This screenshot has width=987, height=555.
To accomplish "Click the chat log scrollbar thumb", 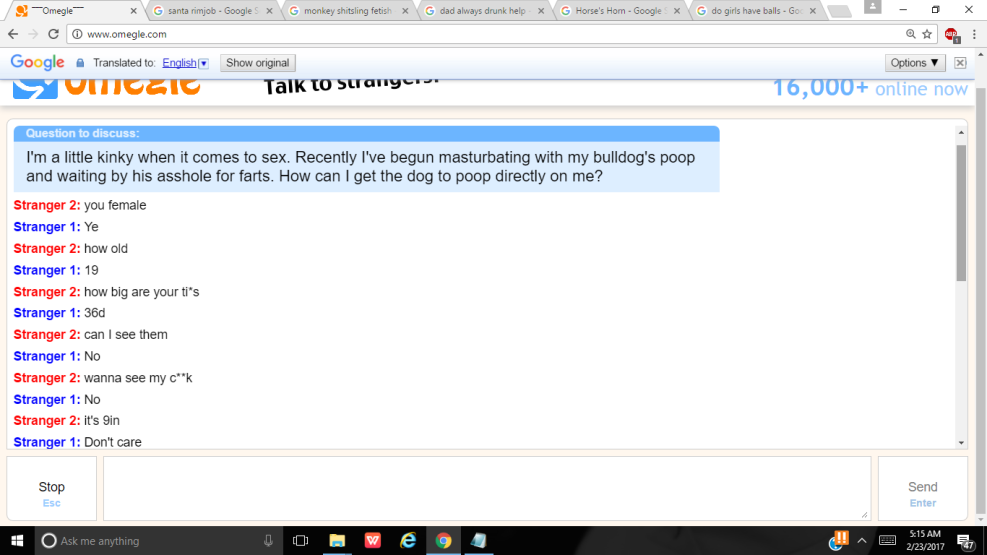I will tap(961, 212).
